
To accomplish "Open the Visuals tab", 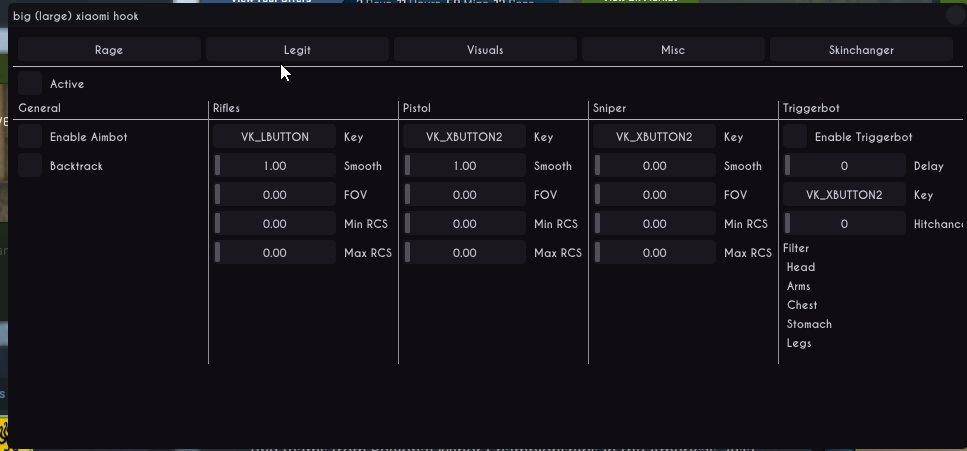I will (485, 50).
